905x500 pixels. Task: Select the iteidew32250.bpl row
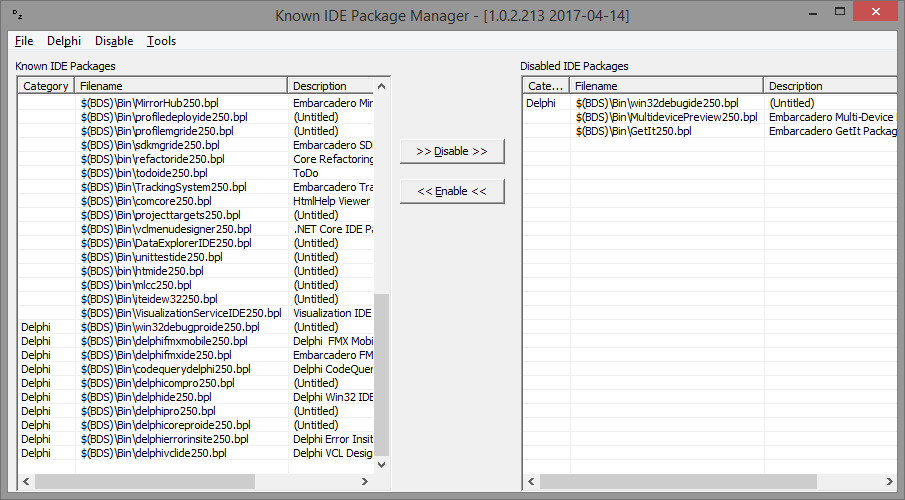(x=196, y=299)
